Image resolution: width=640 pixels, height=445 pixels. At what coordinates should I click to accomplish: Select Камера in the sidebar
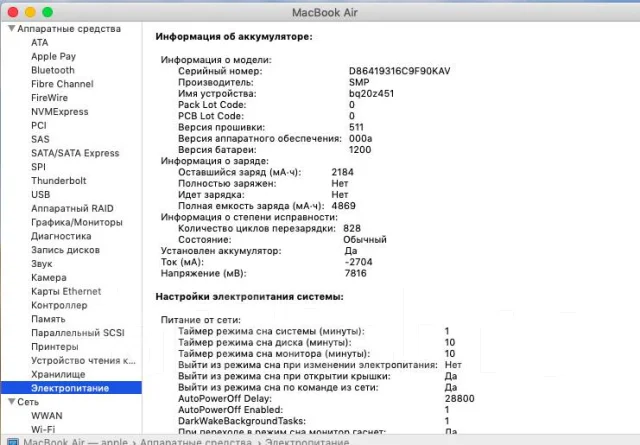coord(49,278)
